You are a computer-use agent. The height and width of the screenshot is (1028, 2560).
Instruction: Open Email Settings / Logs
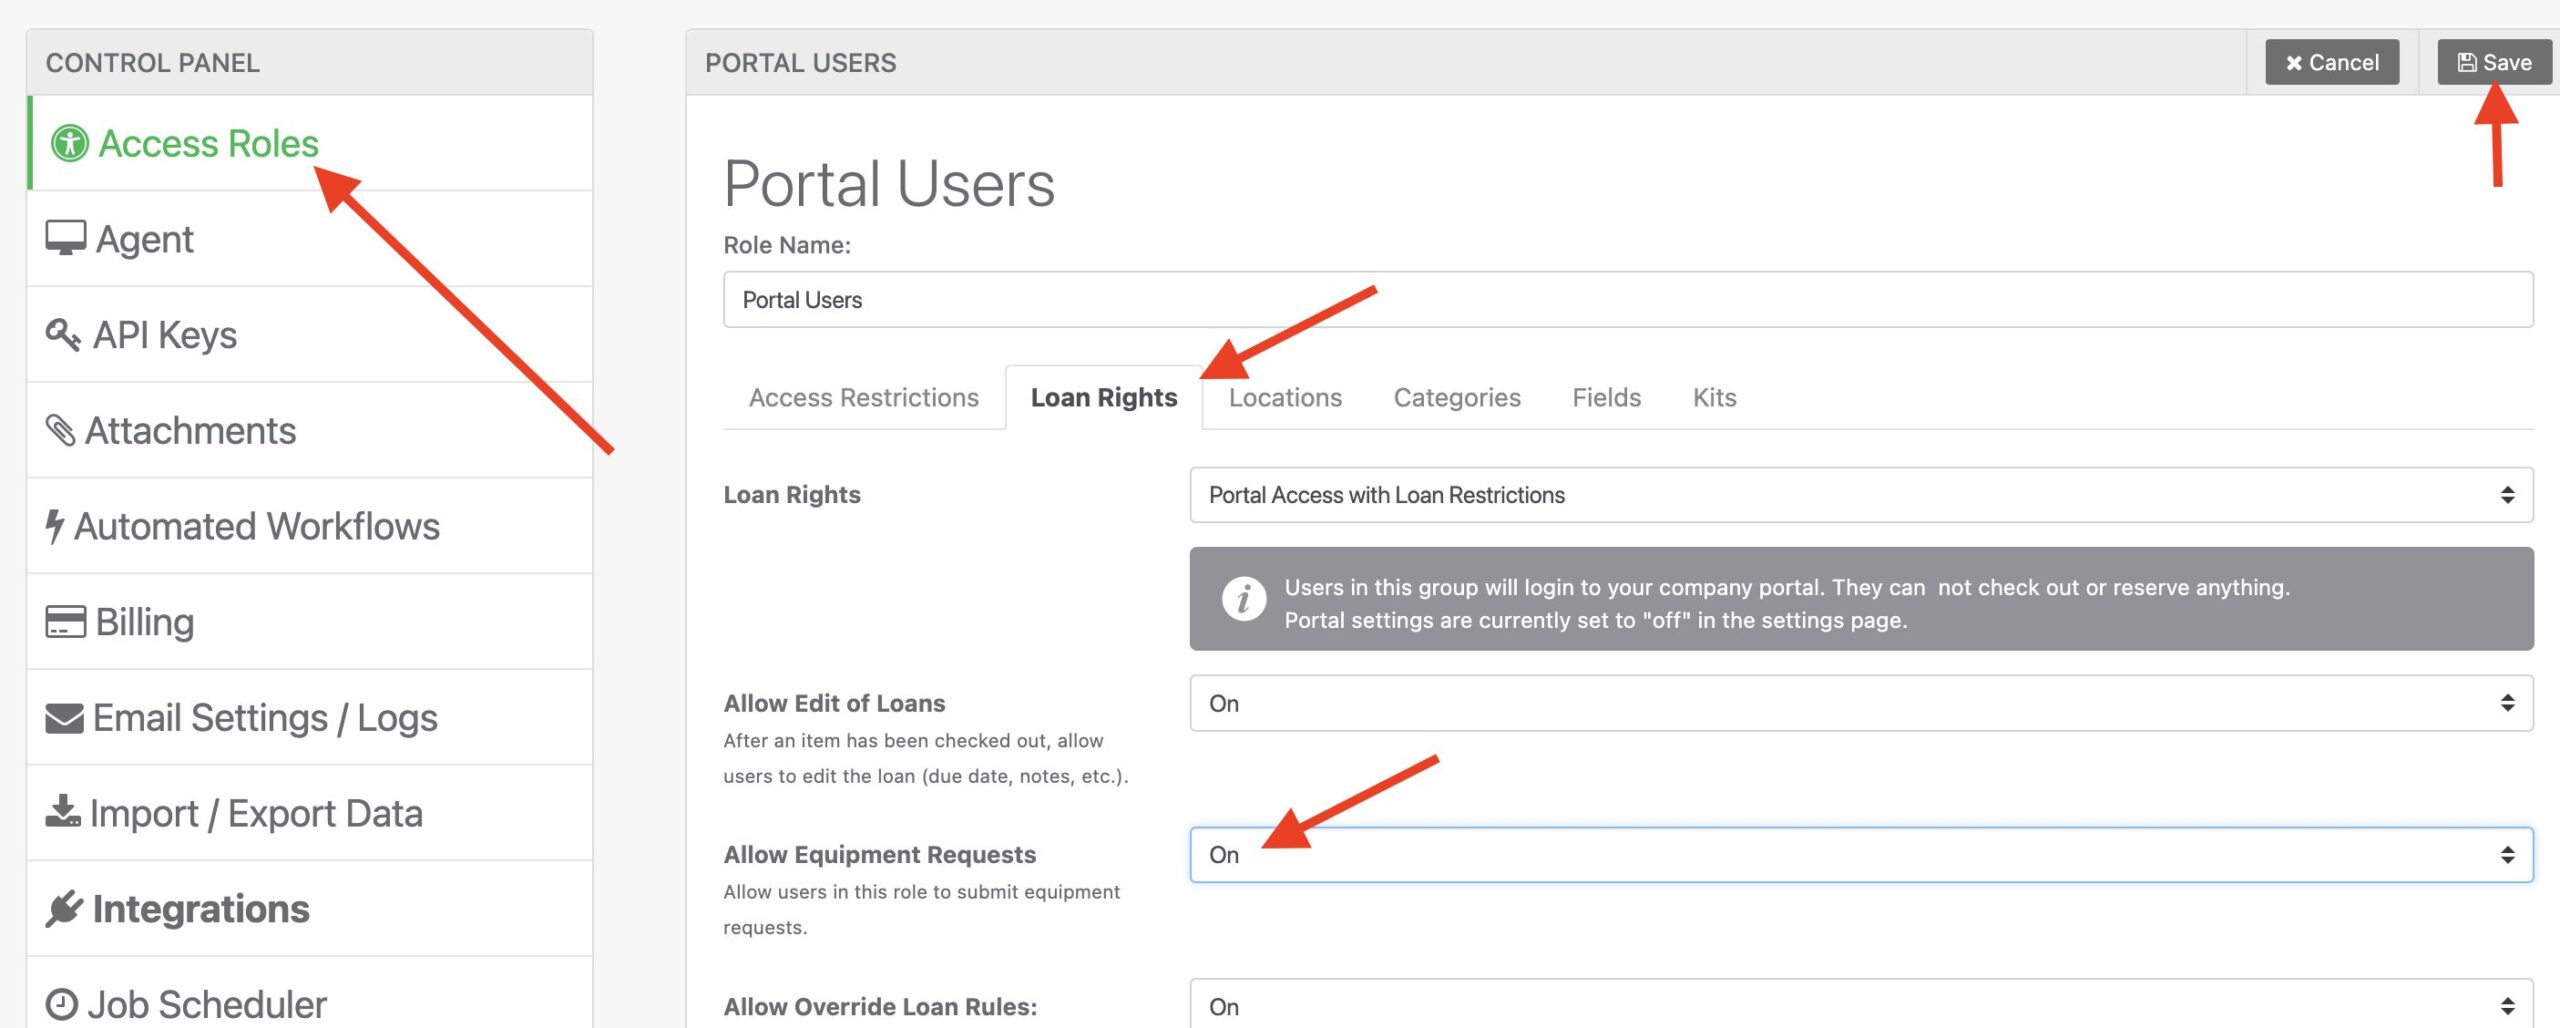click(x=310, y=717)
